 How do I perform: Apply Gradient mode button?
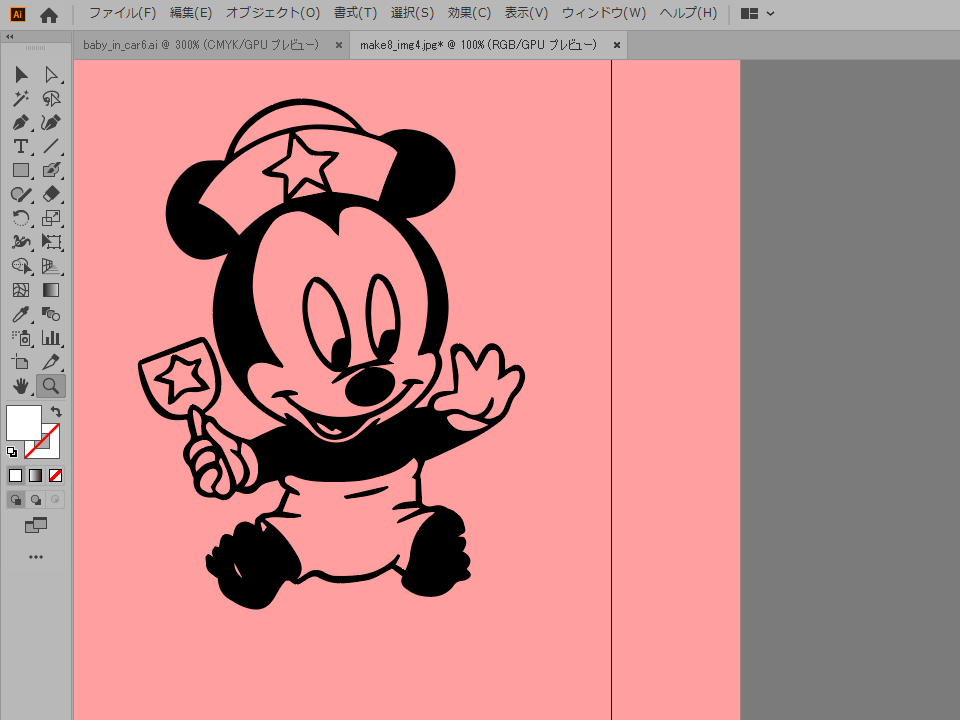tap(36, 475)
